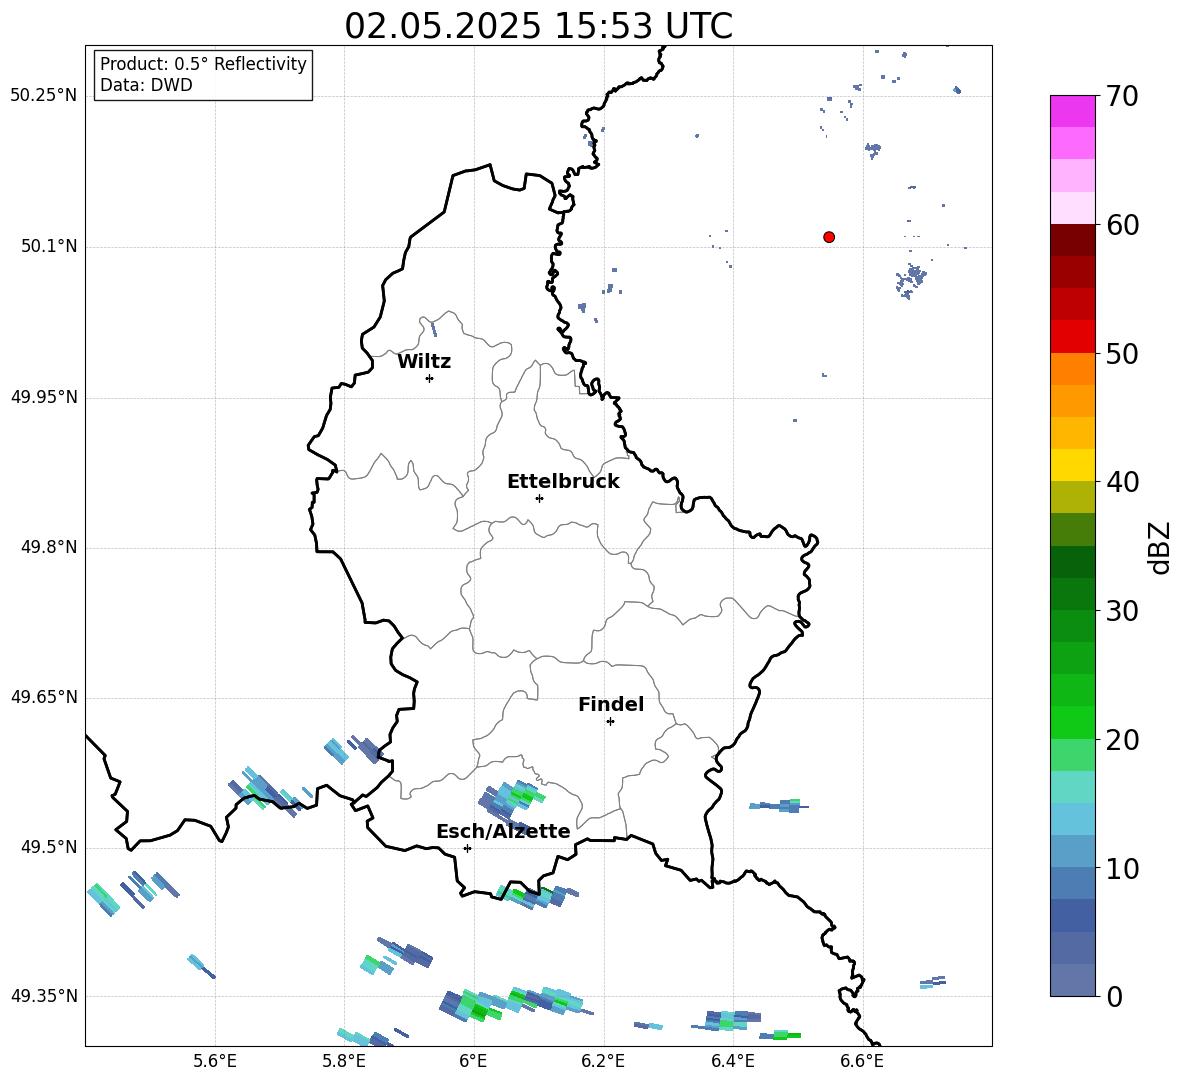The width and height of the screenshot is (1184, 1081).
Task: Click the colorbar tick label 50
Action: [1122, 354]
